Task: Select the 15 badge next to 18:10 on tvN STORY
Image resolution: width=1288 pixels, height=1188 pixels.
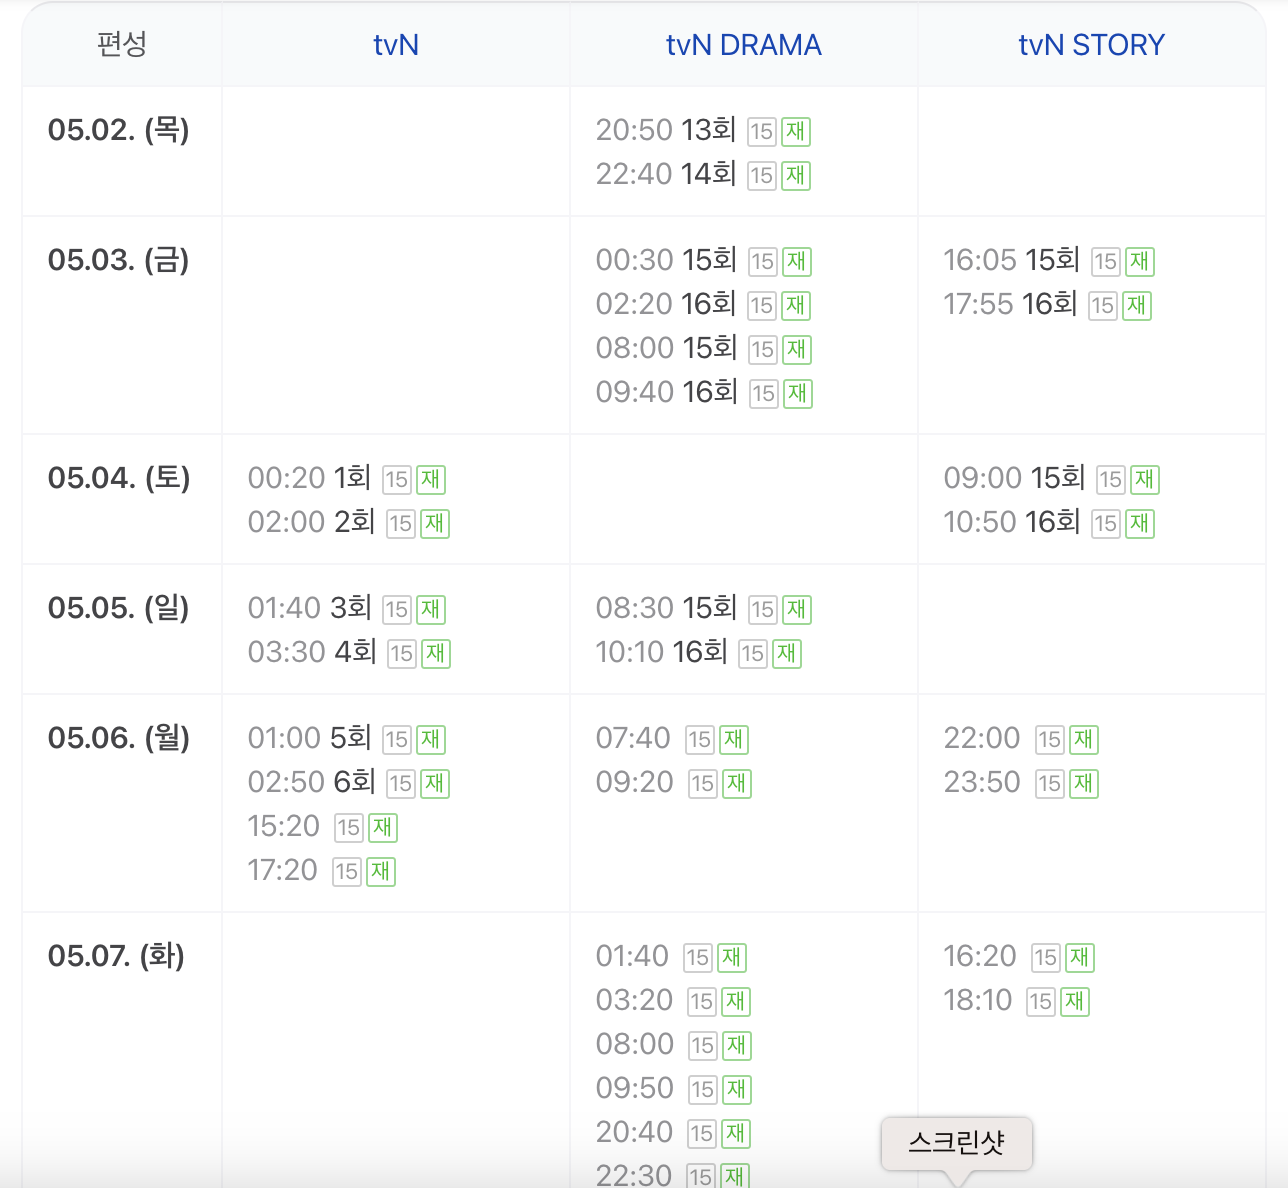Action: tap(1040, 1001)
